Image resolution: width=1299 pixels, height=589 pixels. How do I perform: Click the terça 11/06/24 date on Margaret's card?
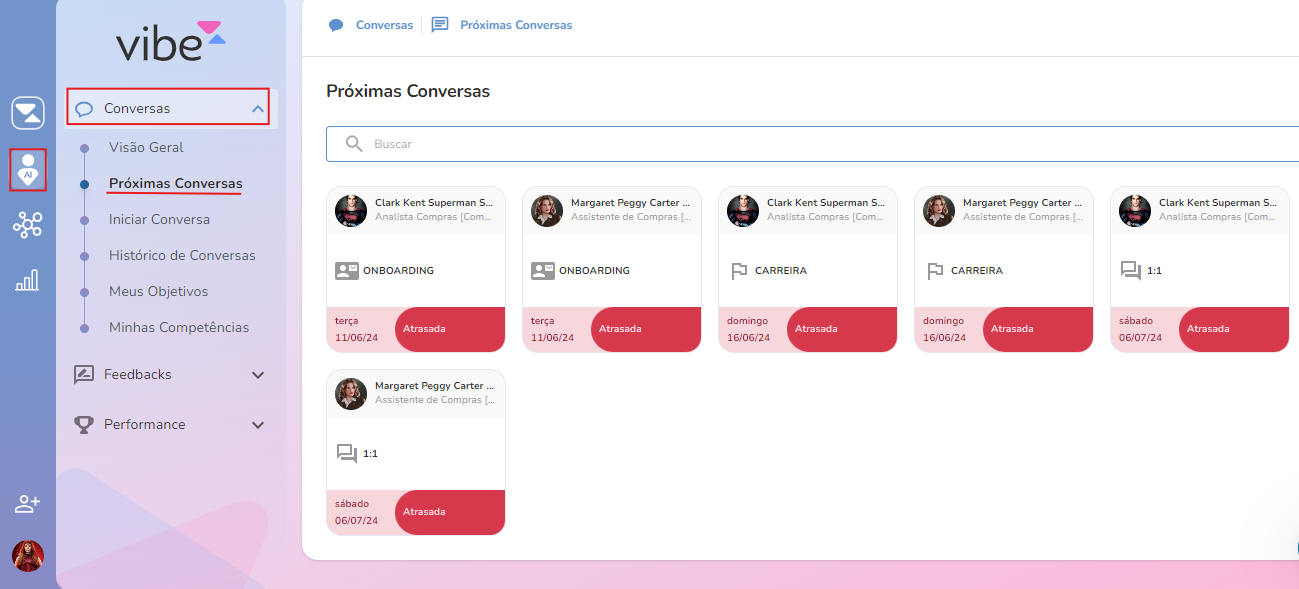(551, 329)
